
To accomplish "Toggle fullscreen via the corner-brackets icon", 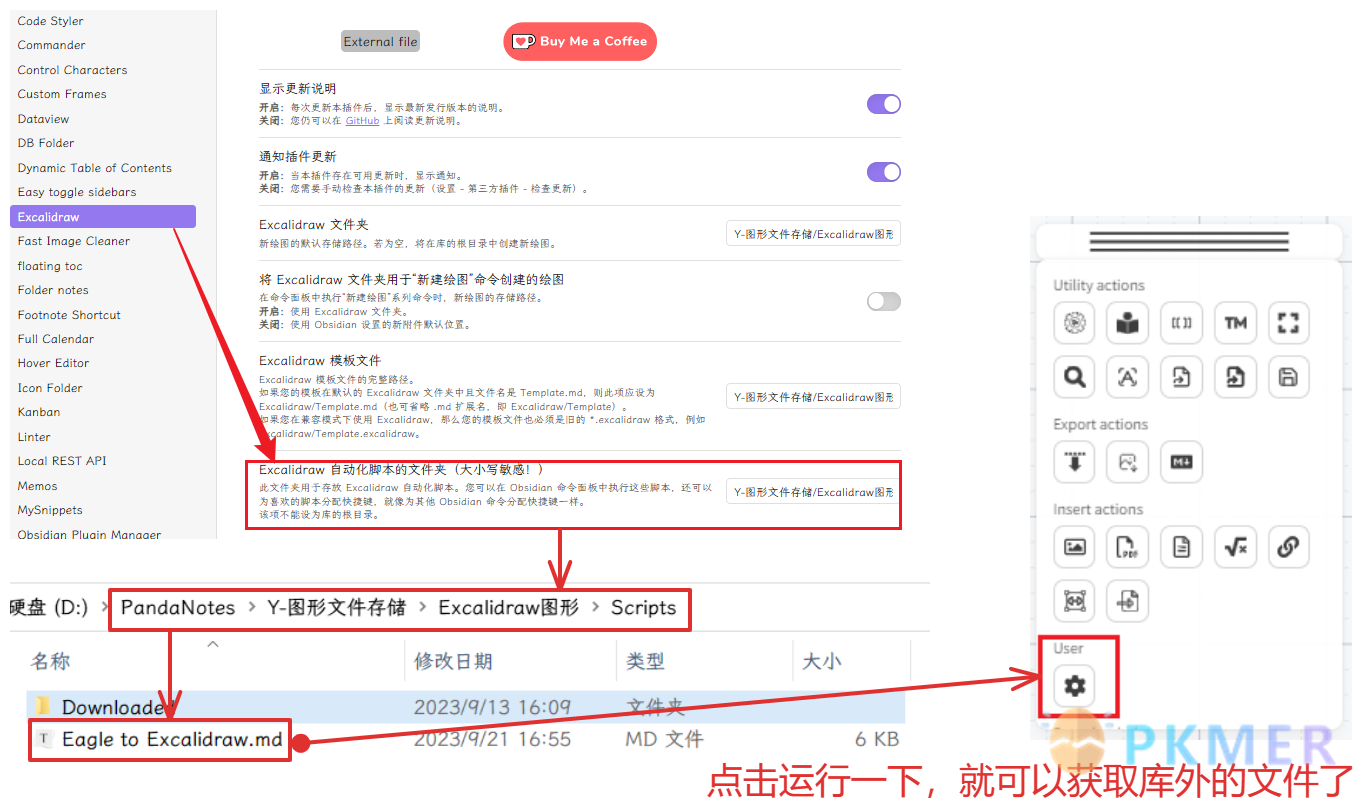I will (x=1288, y=323).
